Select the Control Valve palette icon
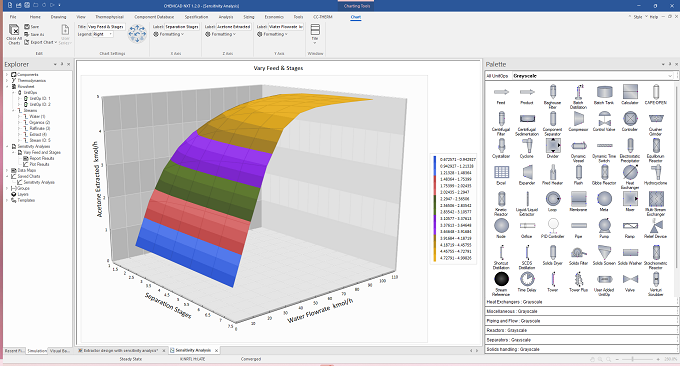The image size is (680, 366). point(604,118)
